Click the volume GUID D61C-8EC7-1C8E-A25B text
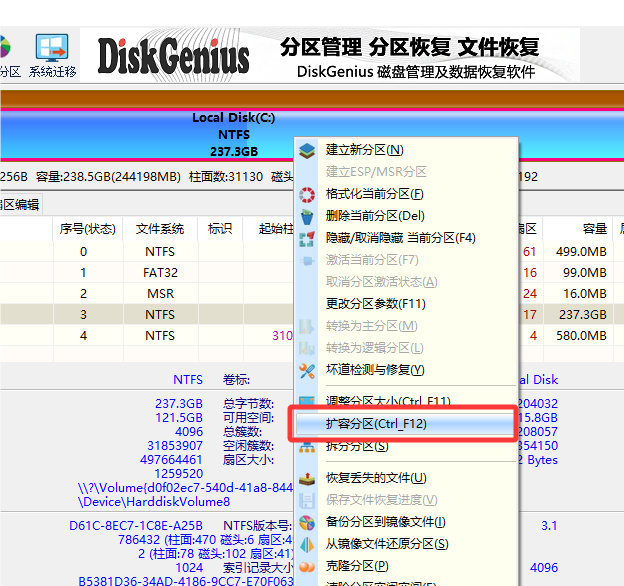Screen dimensions: 624x586 (136, 526)
